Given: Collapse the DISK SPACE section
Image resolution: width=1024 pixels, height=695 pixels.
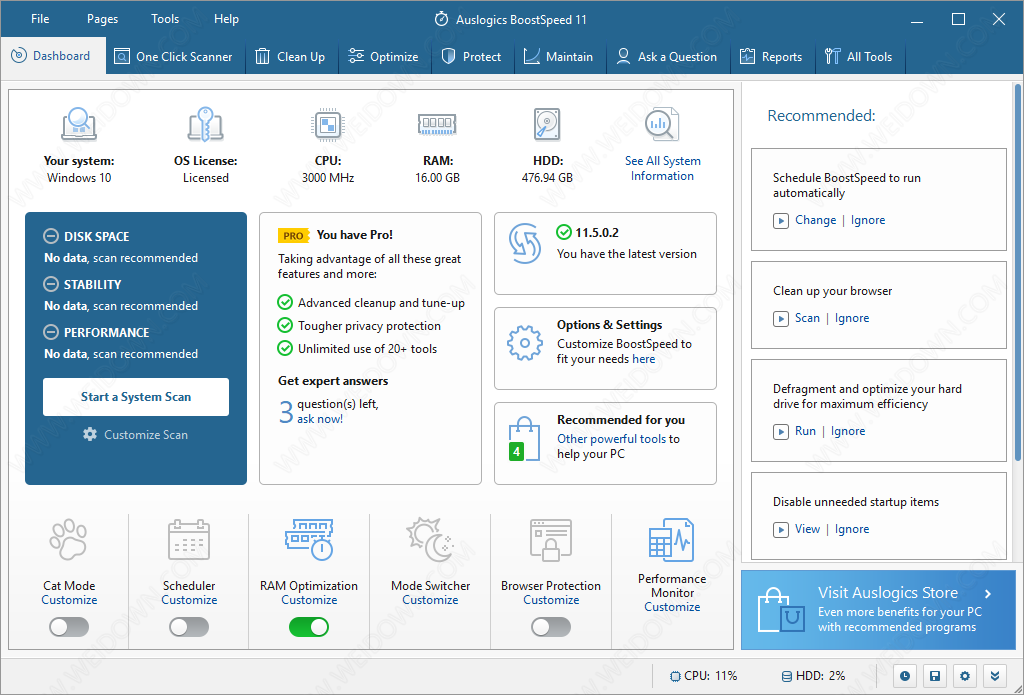Looking at the screenshot, I should [x=51, y=236].
